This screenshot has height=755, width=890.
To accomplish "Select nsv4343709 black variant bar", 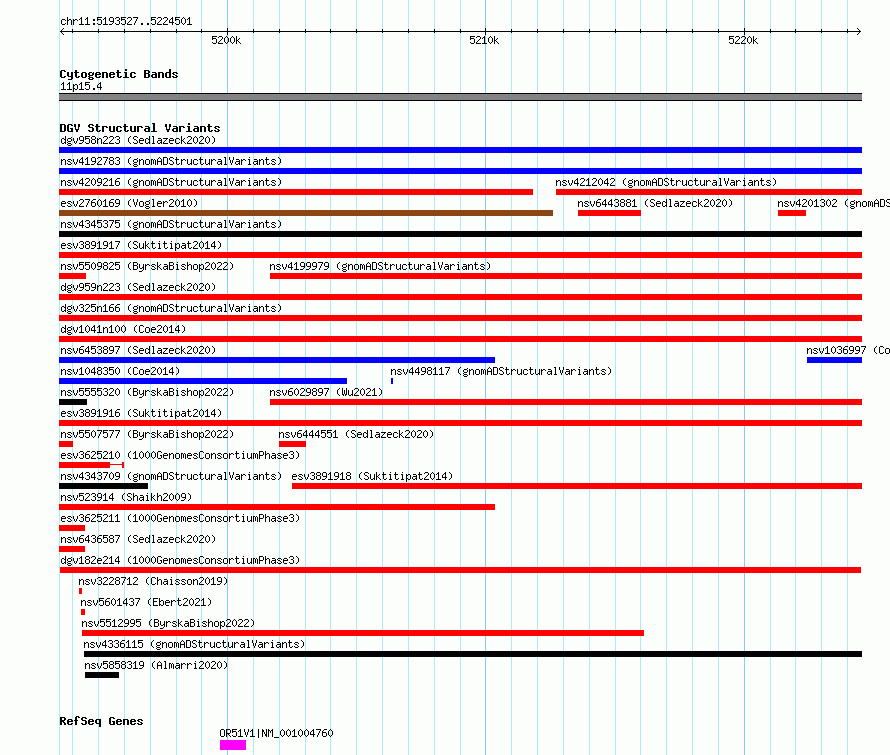I will (x=103, y=486).
